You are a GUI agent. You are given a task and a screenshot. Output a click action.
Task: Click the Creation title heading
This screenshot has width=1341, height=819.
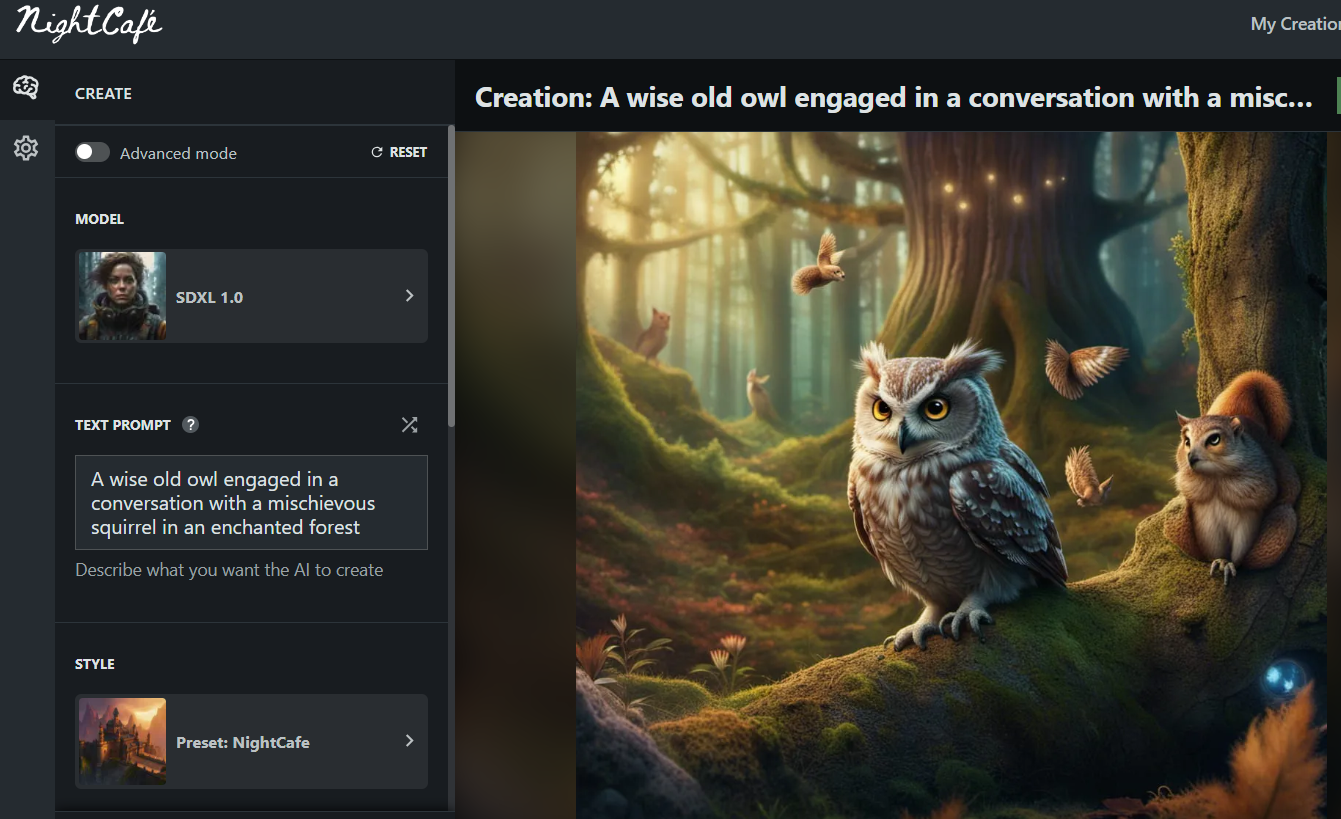[x=893, y=98]
